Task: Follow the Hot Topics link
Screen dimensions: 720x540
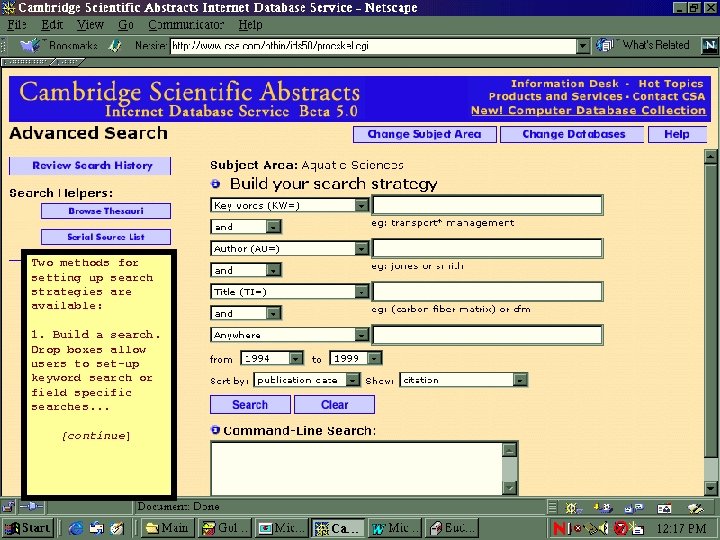Action: [671, 84]
